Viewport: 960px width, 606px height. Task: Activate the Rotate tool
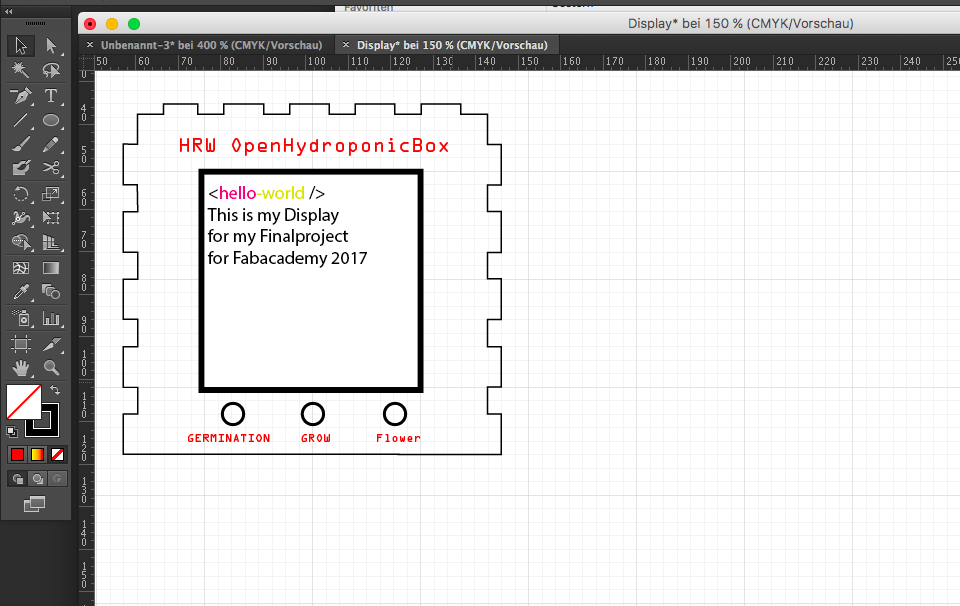pyautogui.click(x=20, y=194)
